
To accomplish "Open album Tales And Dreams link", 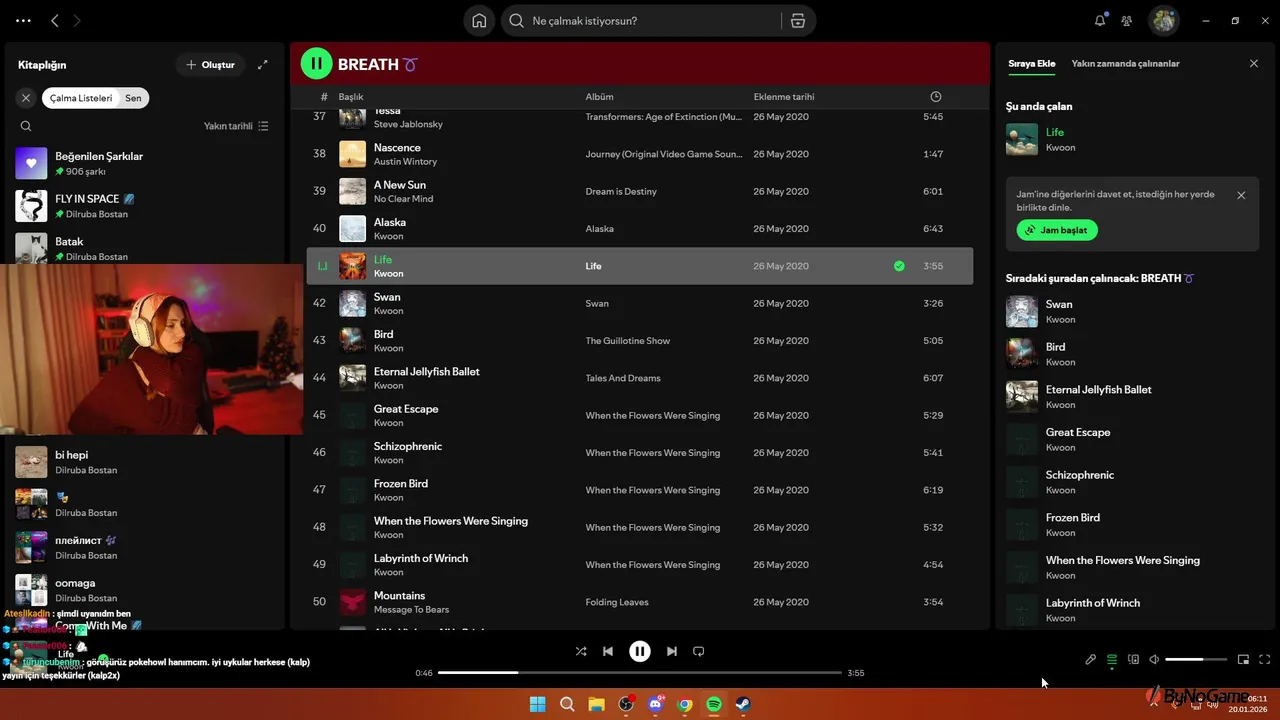I will pos(623,378).
